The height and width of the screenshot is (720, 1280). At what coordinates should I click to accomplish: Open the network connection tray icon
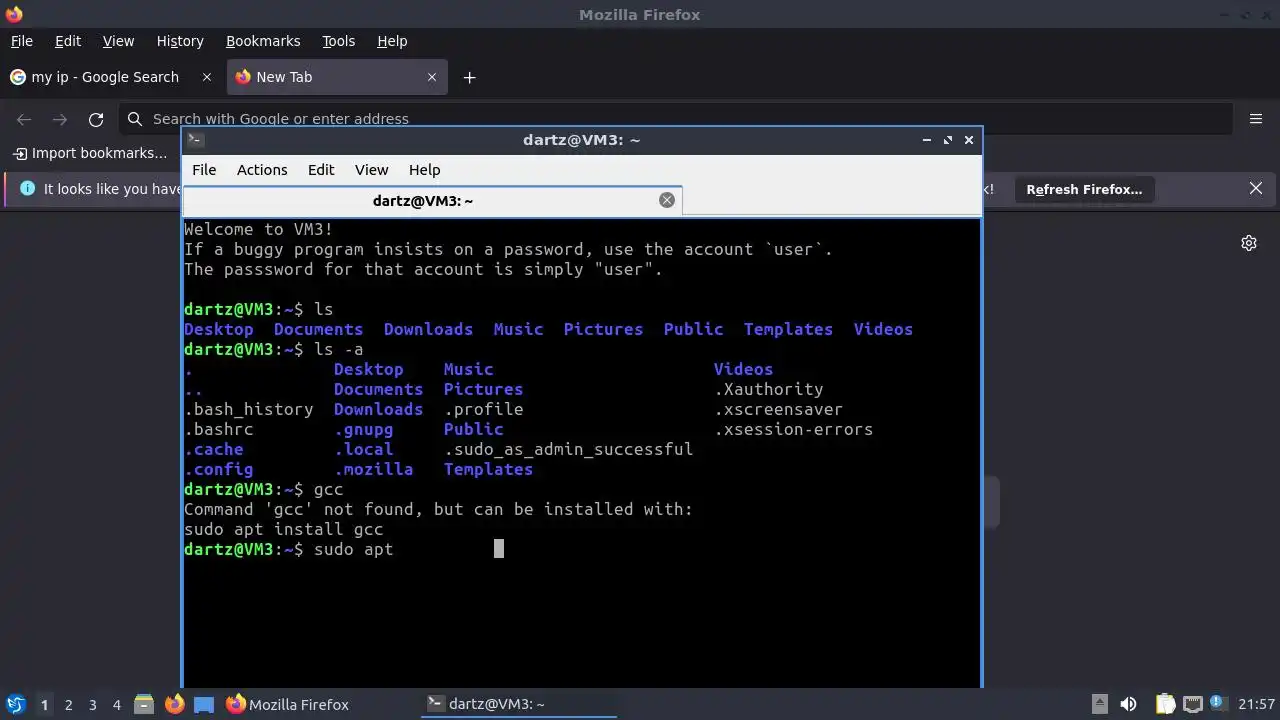tap(1192, 704)
